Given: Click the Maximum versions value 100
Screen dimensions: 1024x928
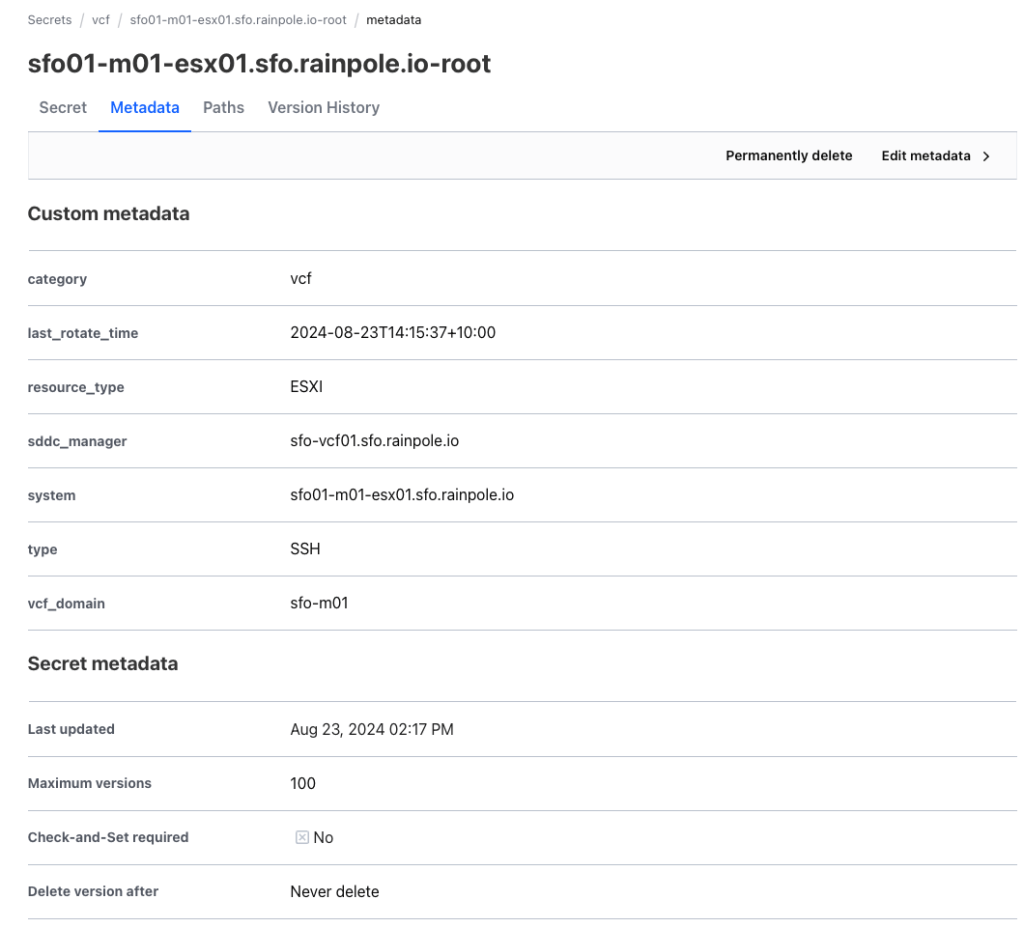Looking at the screenshot, I should tap(301, 783).
